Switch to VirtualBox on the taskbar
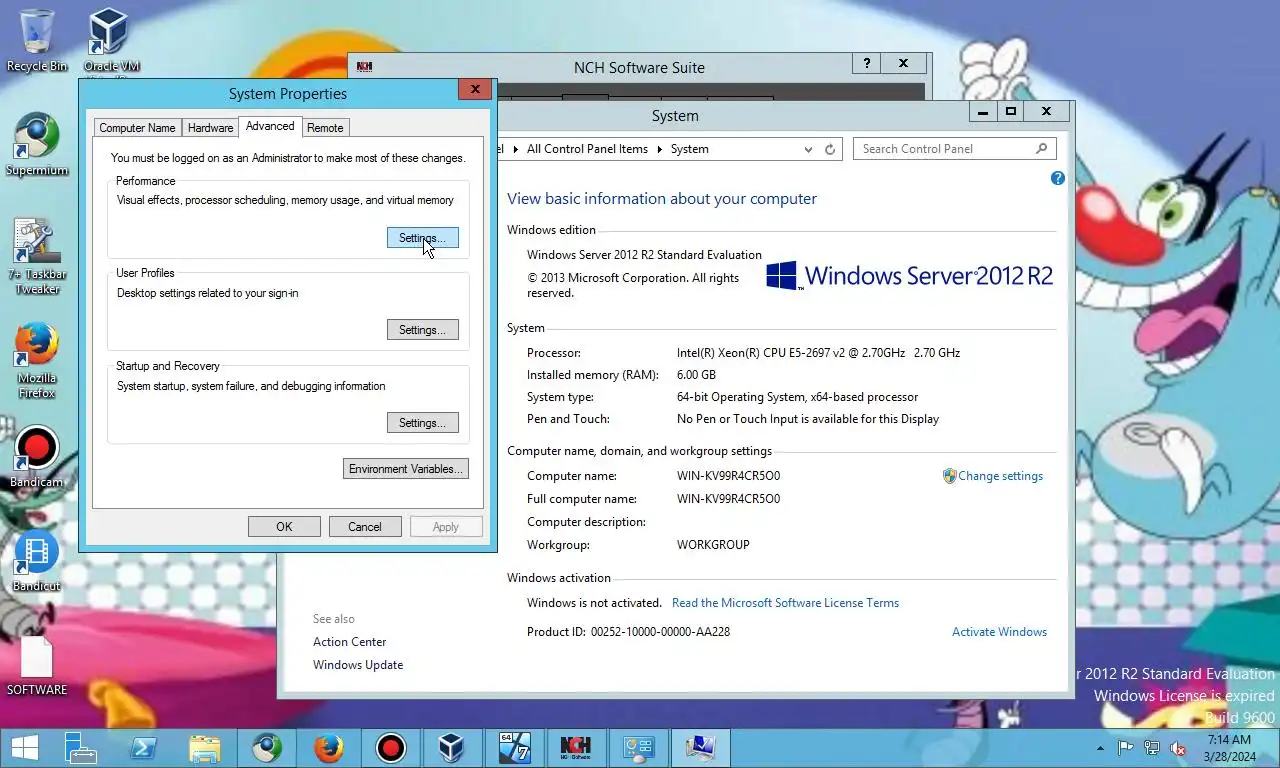The height and width of the screenshot is (768, 1280). (452, 748)
